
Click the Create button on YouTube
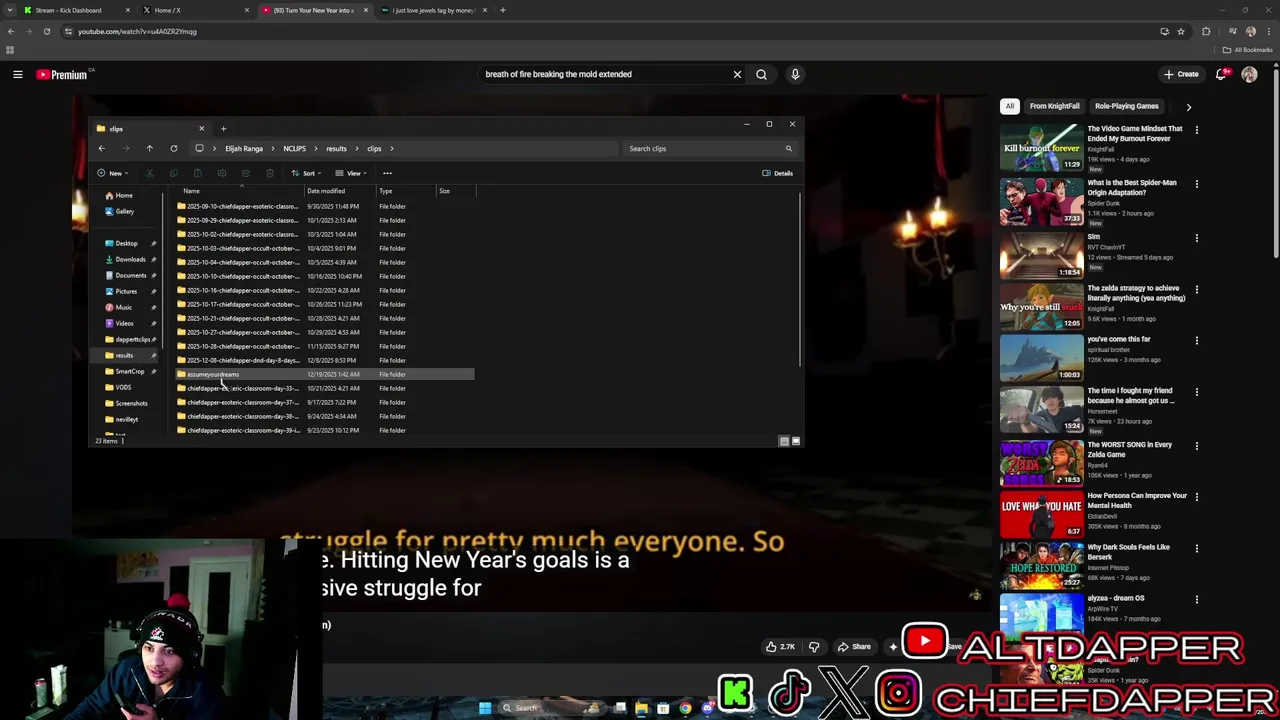pos(1181,74)
